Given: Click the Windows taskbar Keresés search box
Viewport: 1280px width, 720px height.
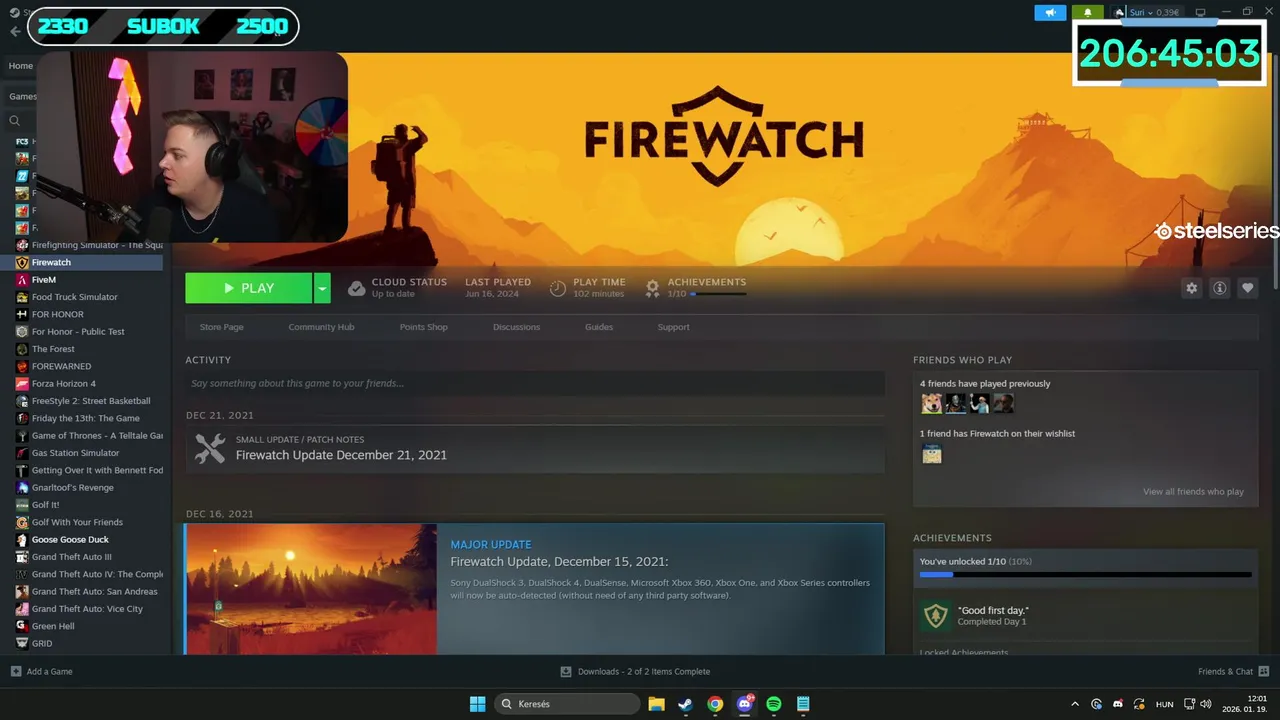Looking at the screenshot, I should [x=568, y=704].
